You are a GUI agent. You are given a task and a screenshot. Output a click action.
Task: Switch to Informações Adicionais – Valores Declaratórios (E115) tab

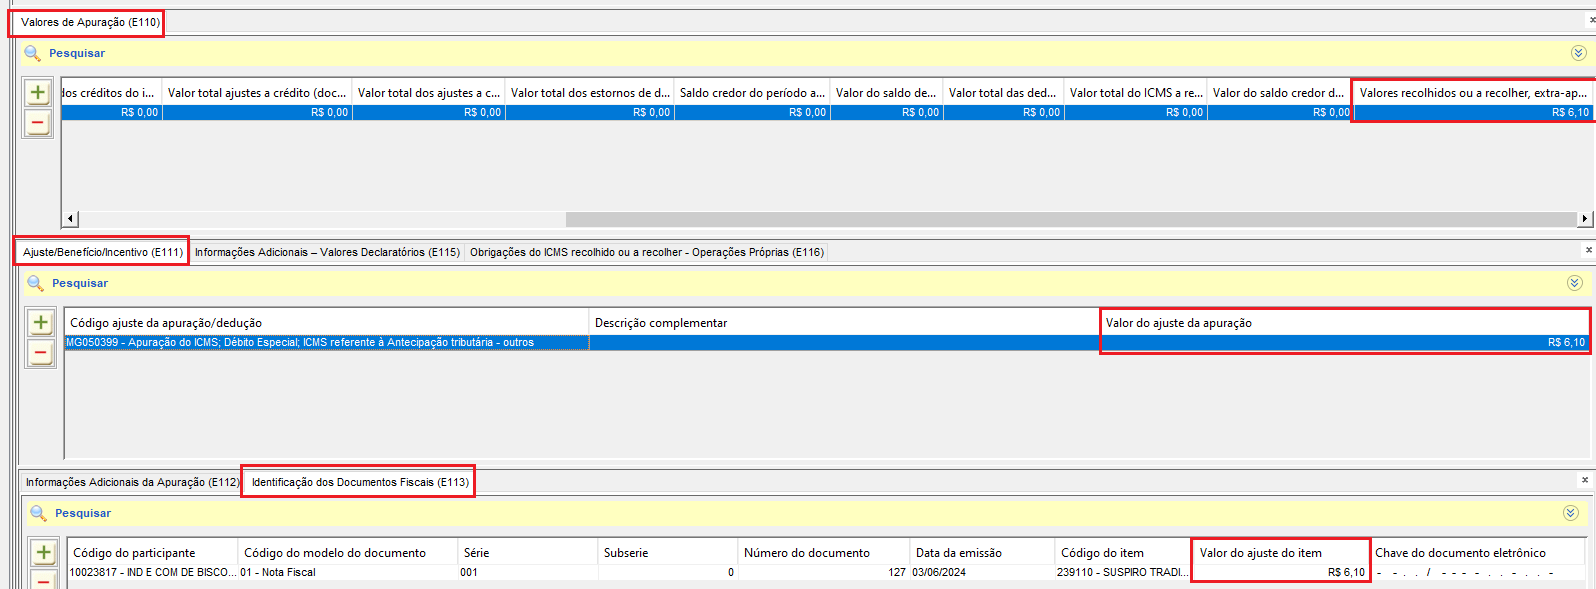pos(327,252)
